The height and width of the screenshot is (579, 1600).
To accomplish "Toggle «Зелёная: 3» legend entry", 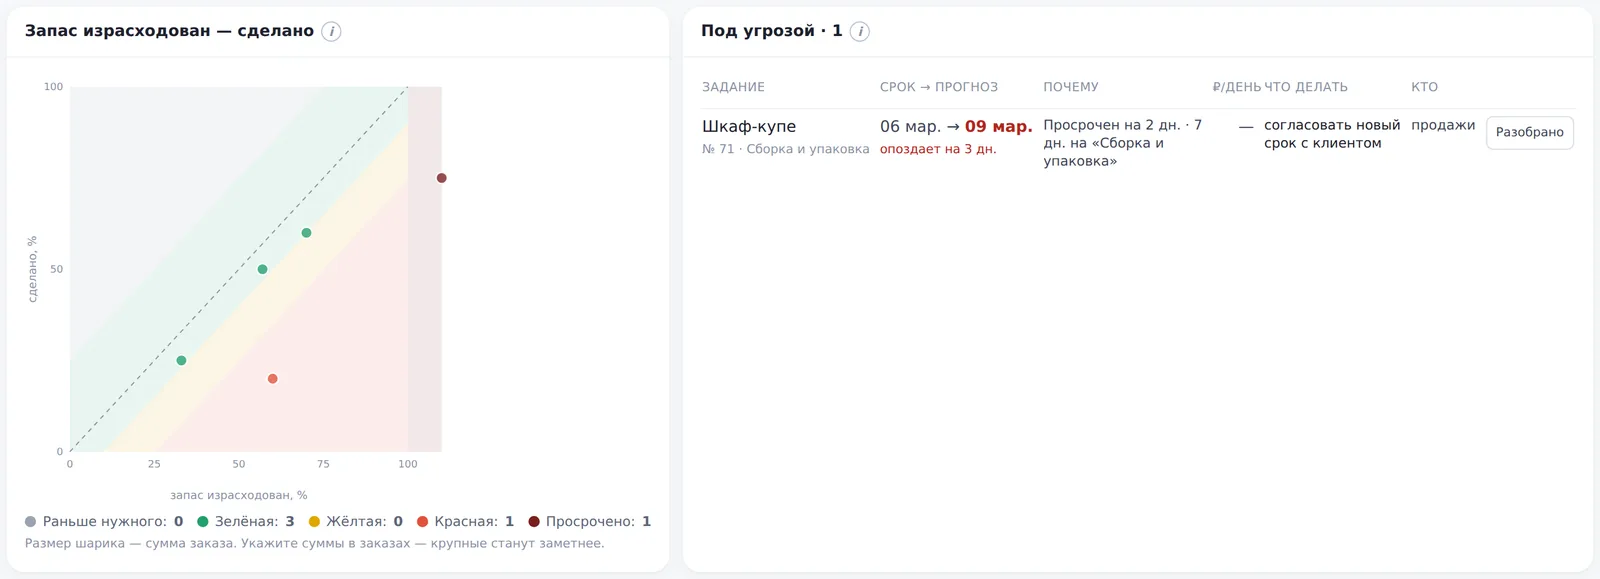I will click(x=246, y=521).
